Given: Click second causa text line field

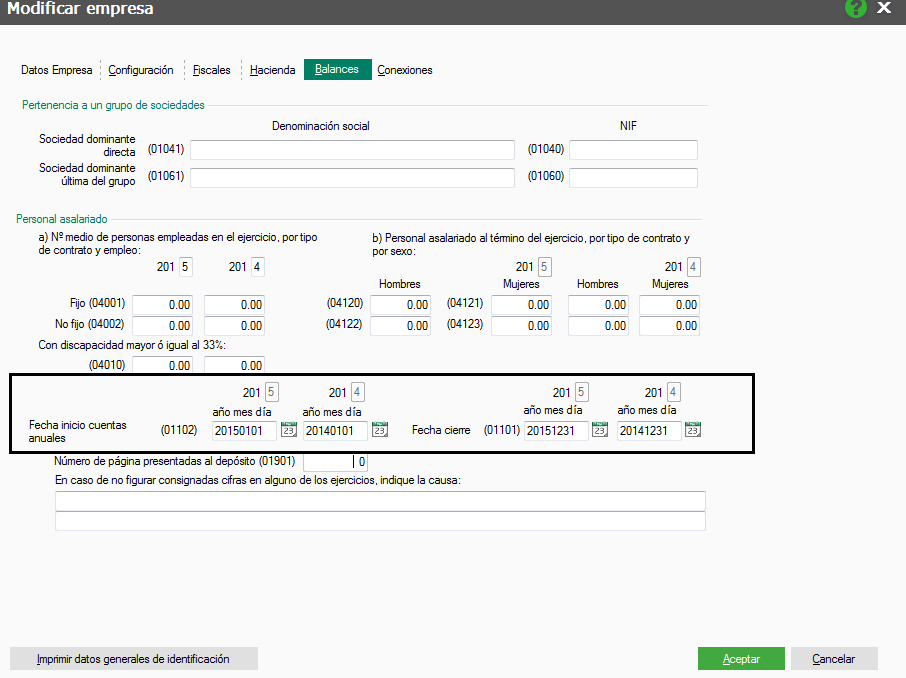Looking at the screenshot, I should pos(380,521).
